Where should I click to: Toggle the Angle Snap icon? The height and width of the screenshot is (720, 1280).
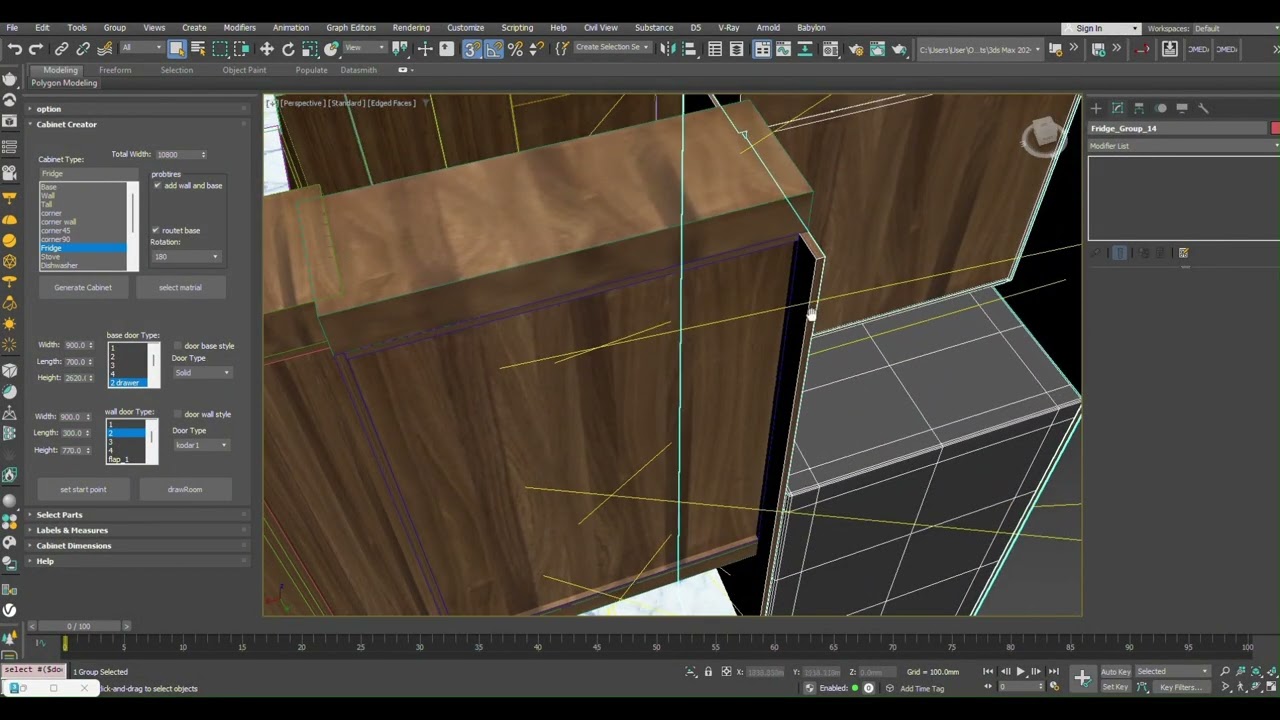[x=494, y=49]
